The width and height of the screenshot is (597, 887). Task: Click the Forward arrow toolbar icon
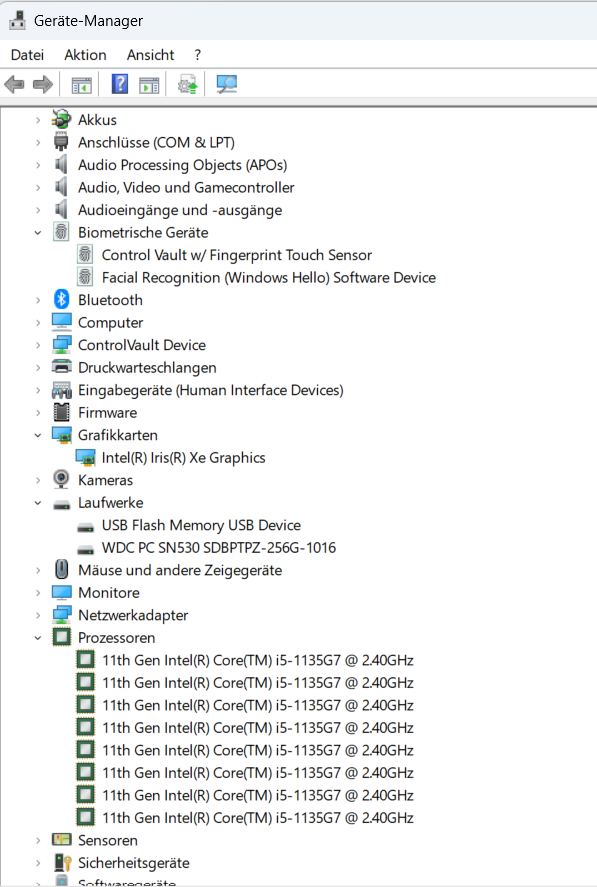pyautogui.click(x=43, y=85)
